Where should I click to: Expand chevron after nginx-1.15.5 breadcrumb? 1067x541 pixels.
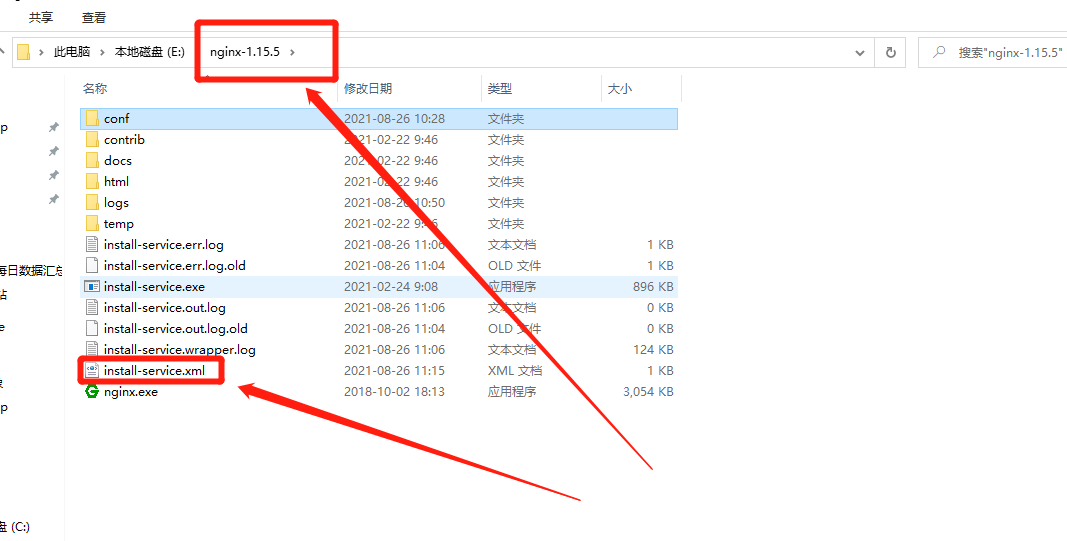click(x=292, y=52)
